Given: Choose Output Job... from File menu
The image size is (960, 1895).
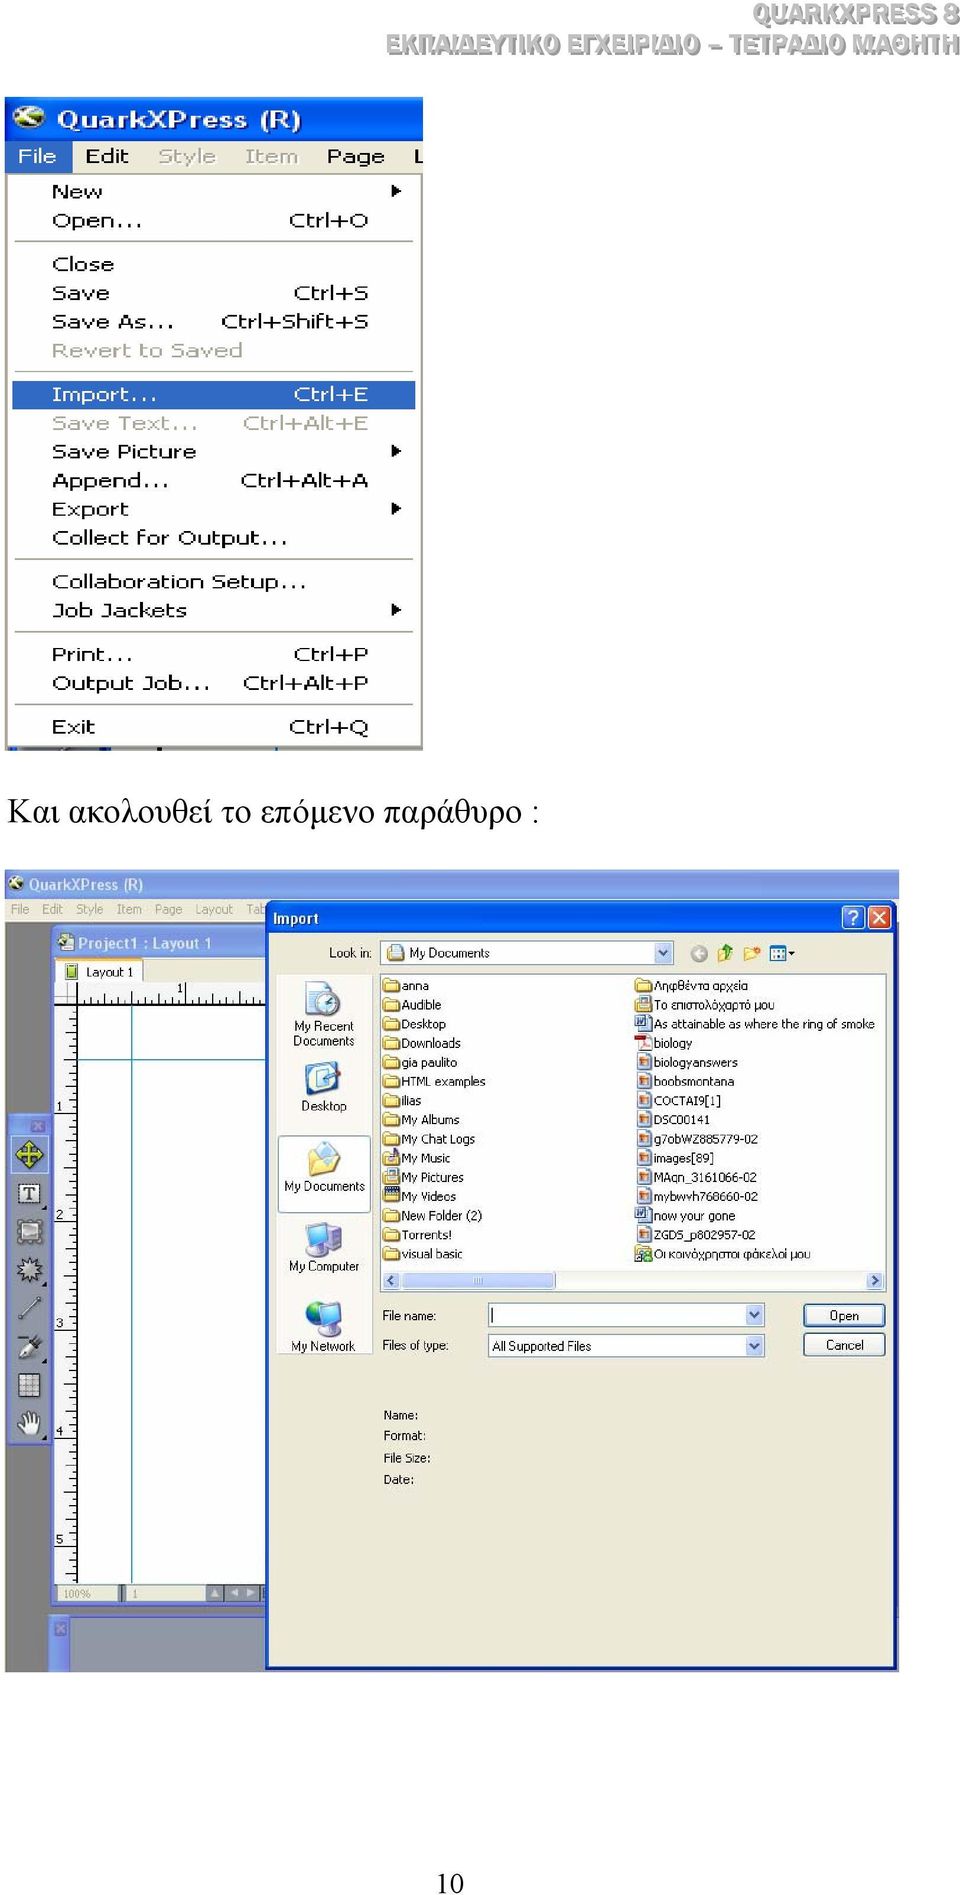Looking at the screenshot, I should click(x=213, y=683).
